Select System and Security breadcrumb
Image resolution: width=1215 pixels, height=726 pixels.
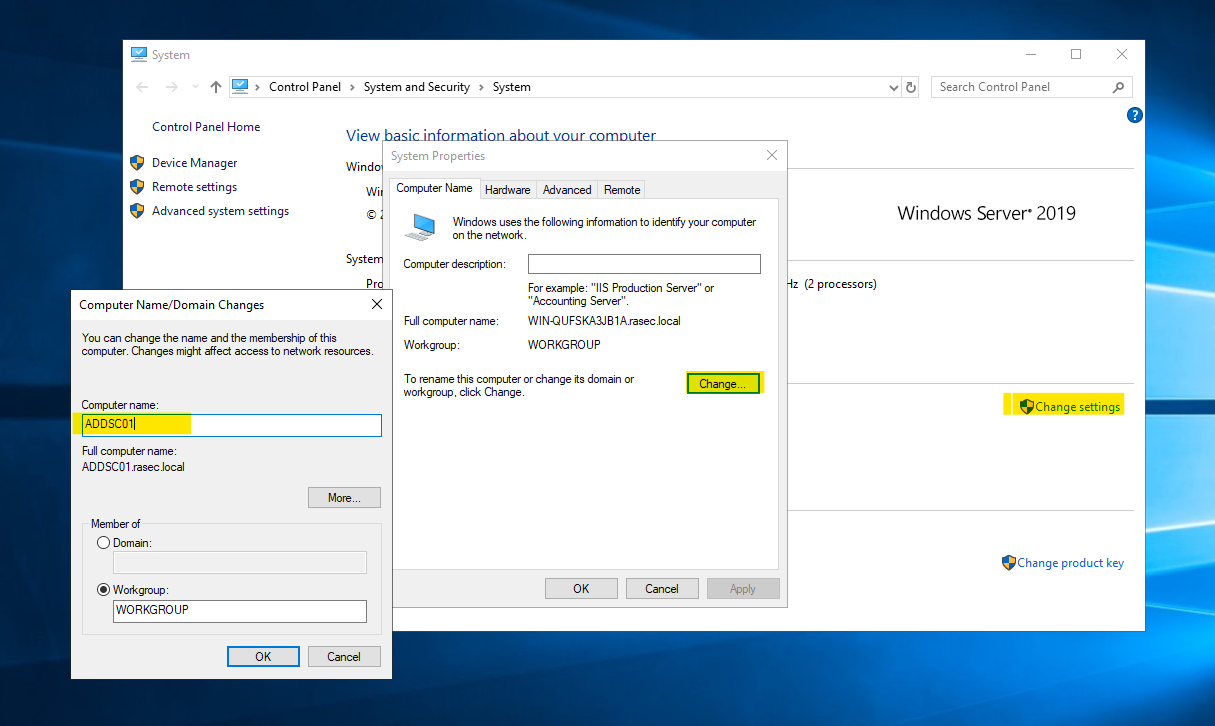[x=417, y=87]
